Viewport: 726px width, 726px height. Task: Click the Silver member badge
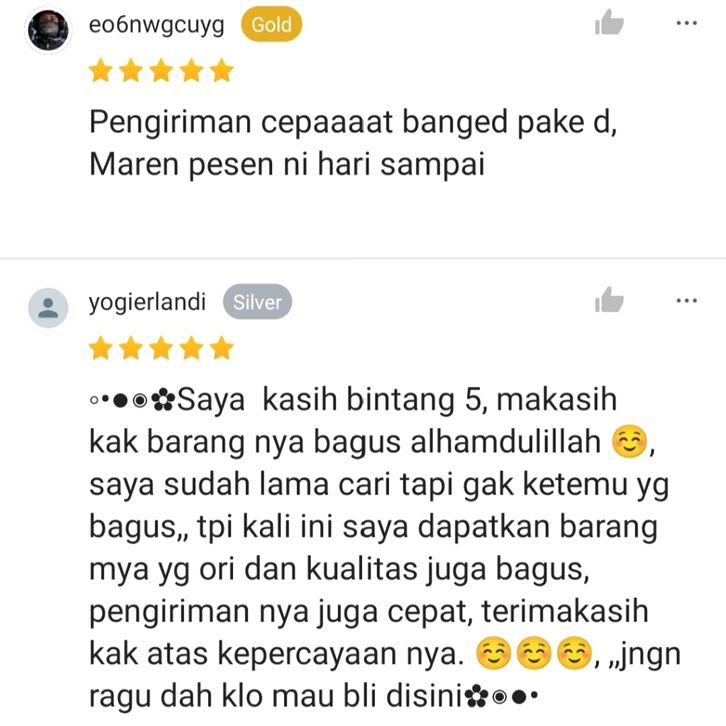click(257, 302)
